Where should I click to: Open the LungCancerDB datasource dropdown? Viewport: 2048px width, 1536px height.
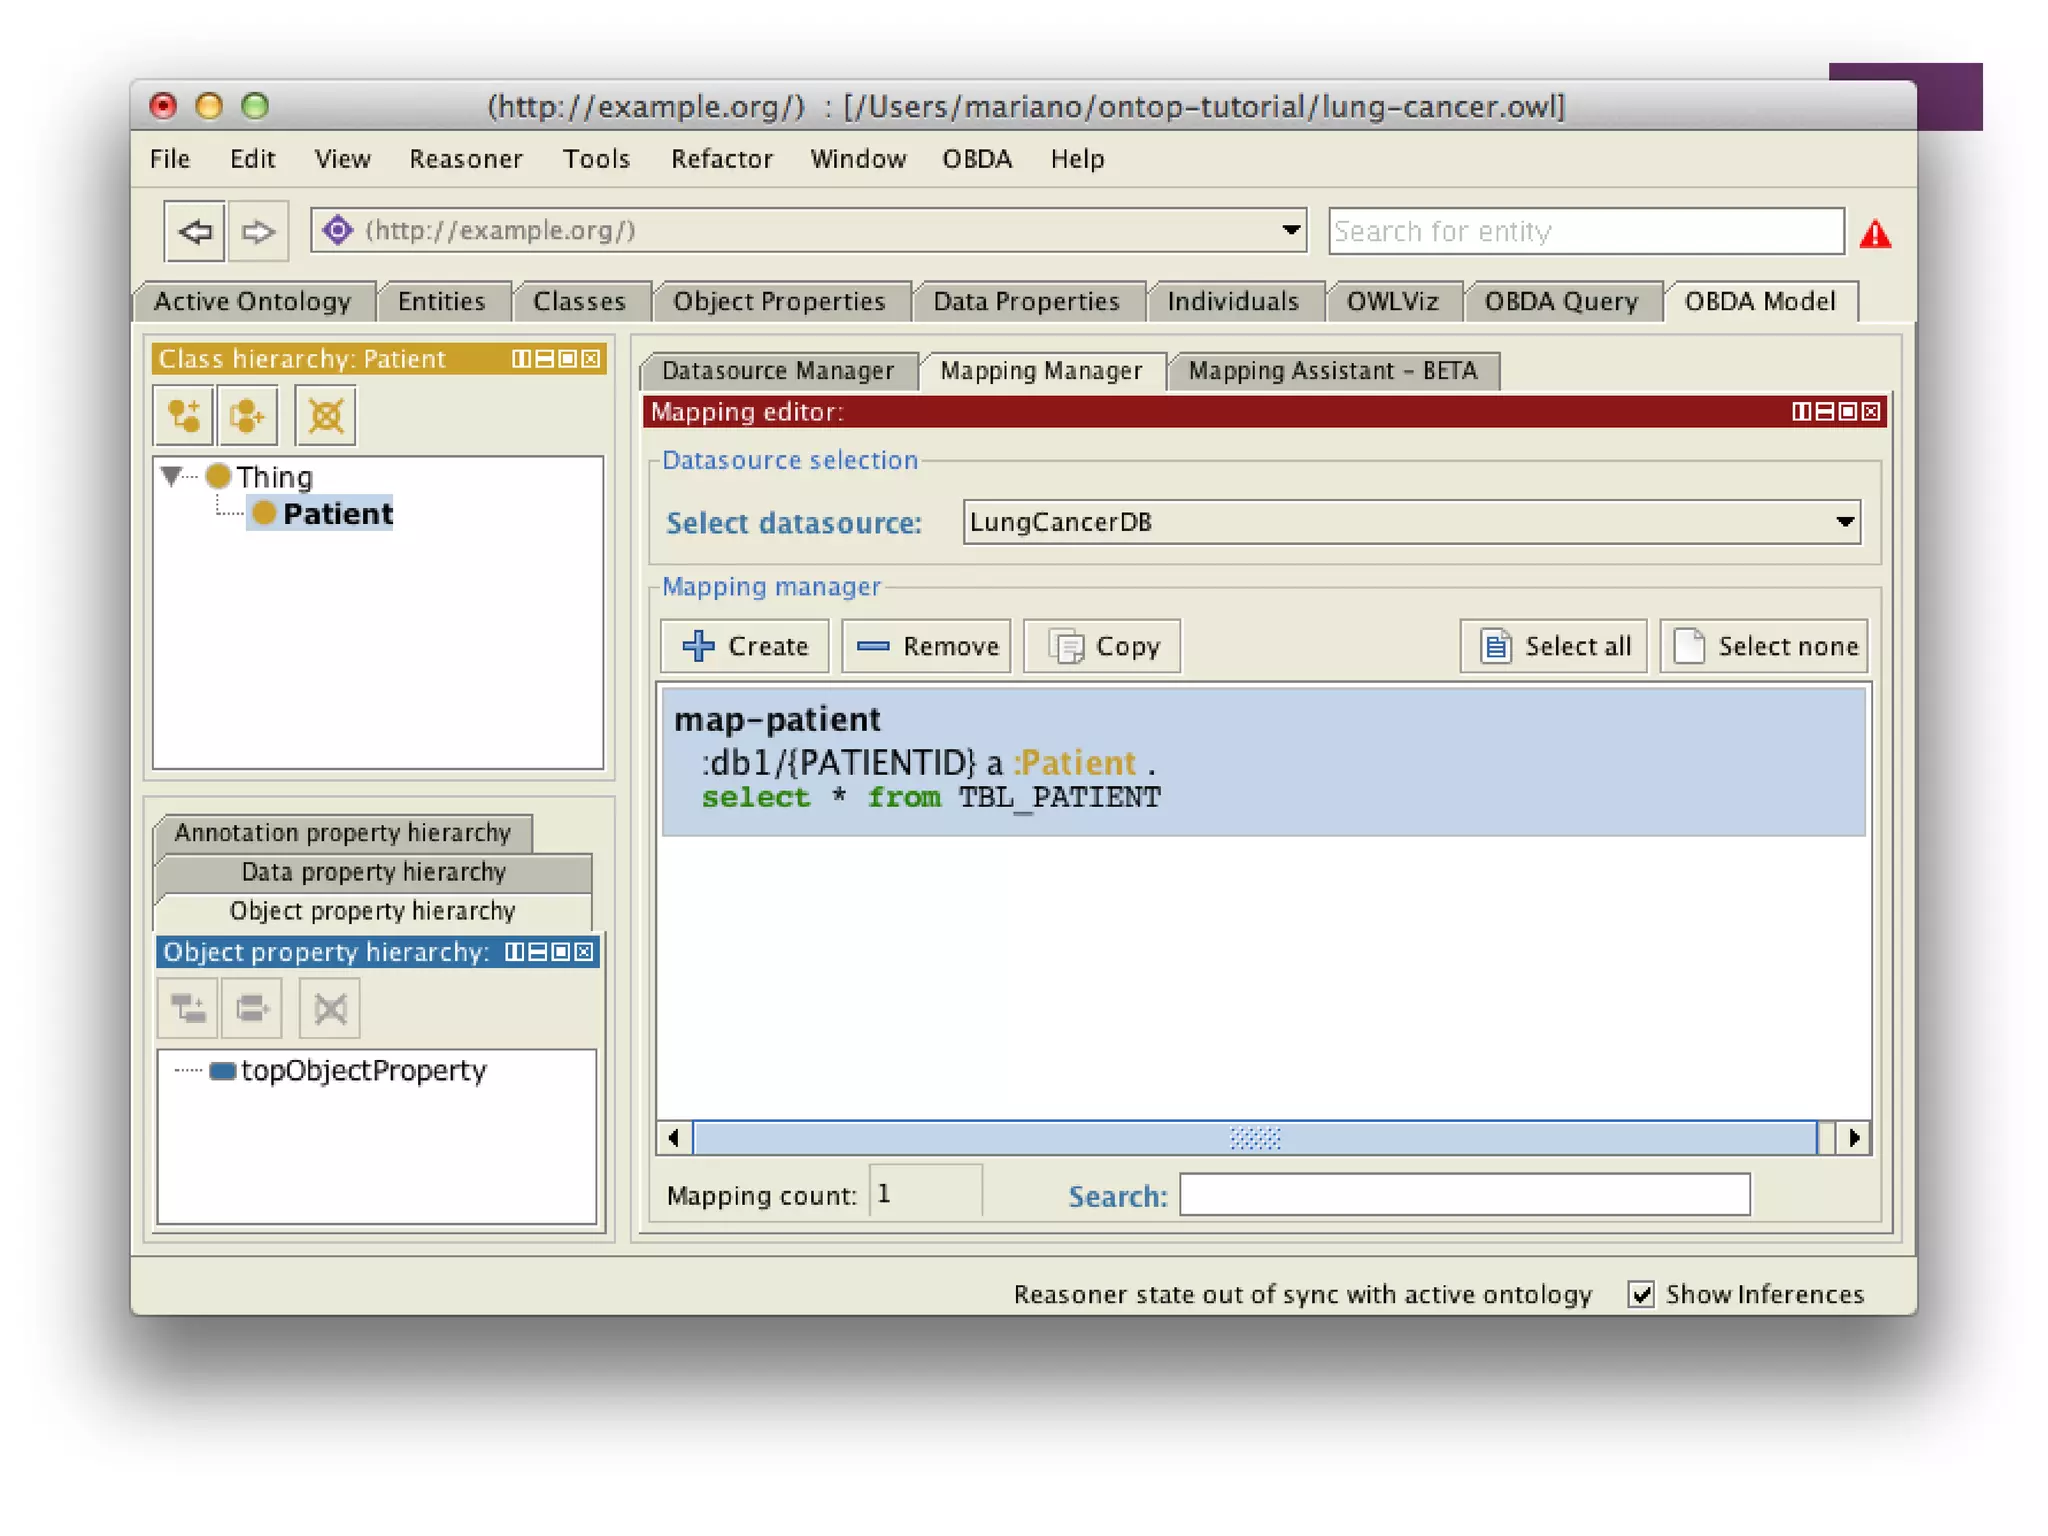click(1845, 522)
